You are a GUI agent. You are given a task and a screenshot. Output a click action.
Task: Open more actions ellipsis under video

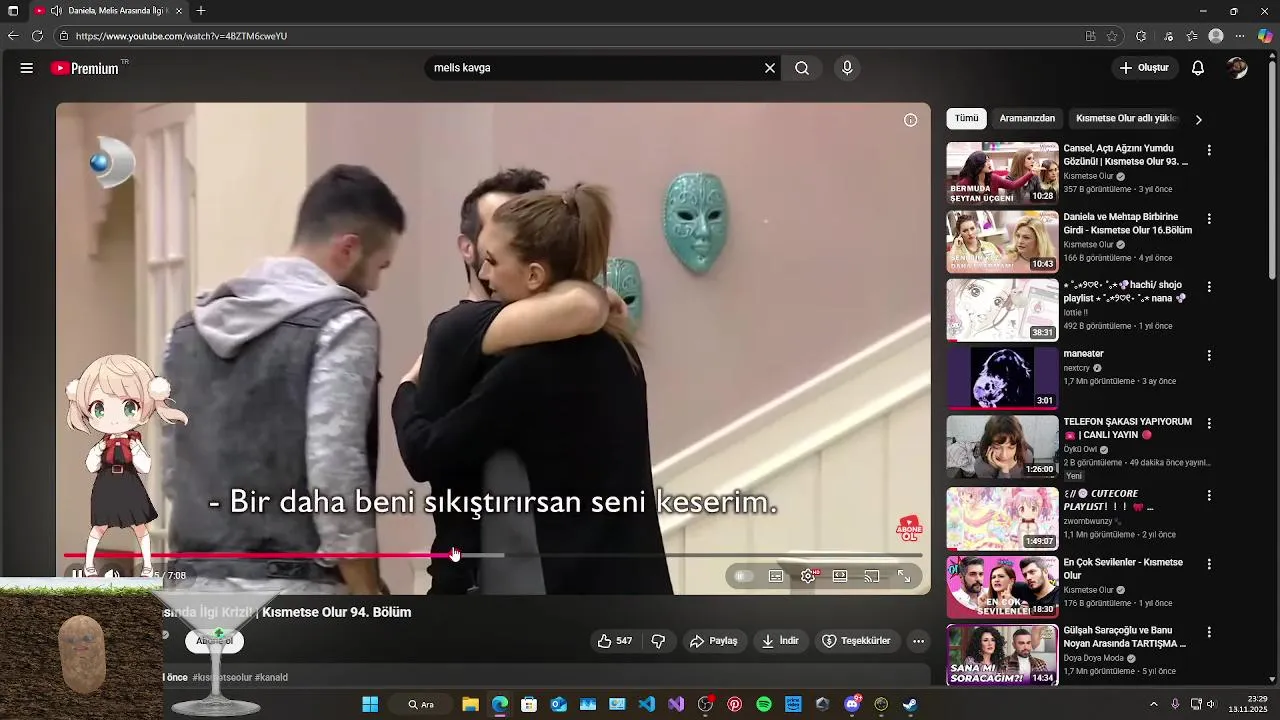(x=918, y=641)
